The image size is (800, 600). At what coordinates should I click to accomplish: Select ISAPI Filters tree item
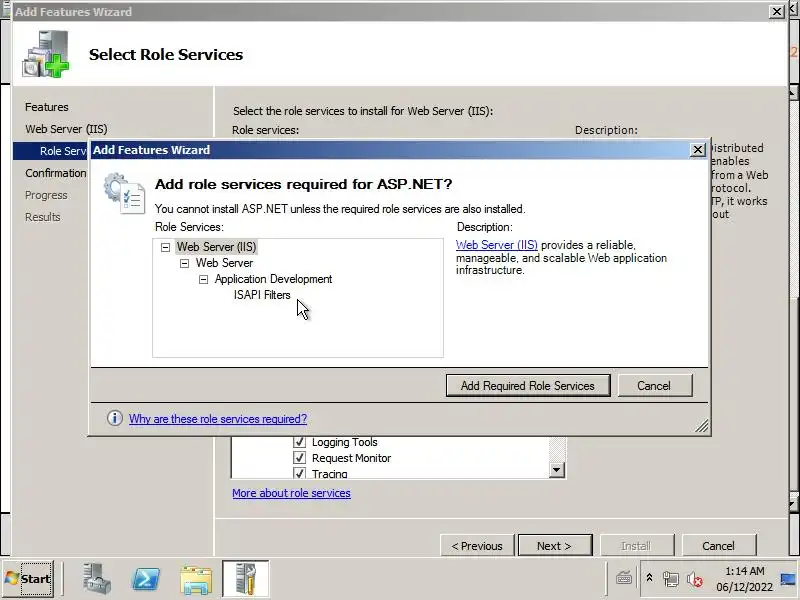click(262, 295)
